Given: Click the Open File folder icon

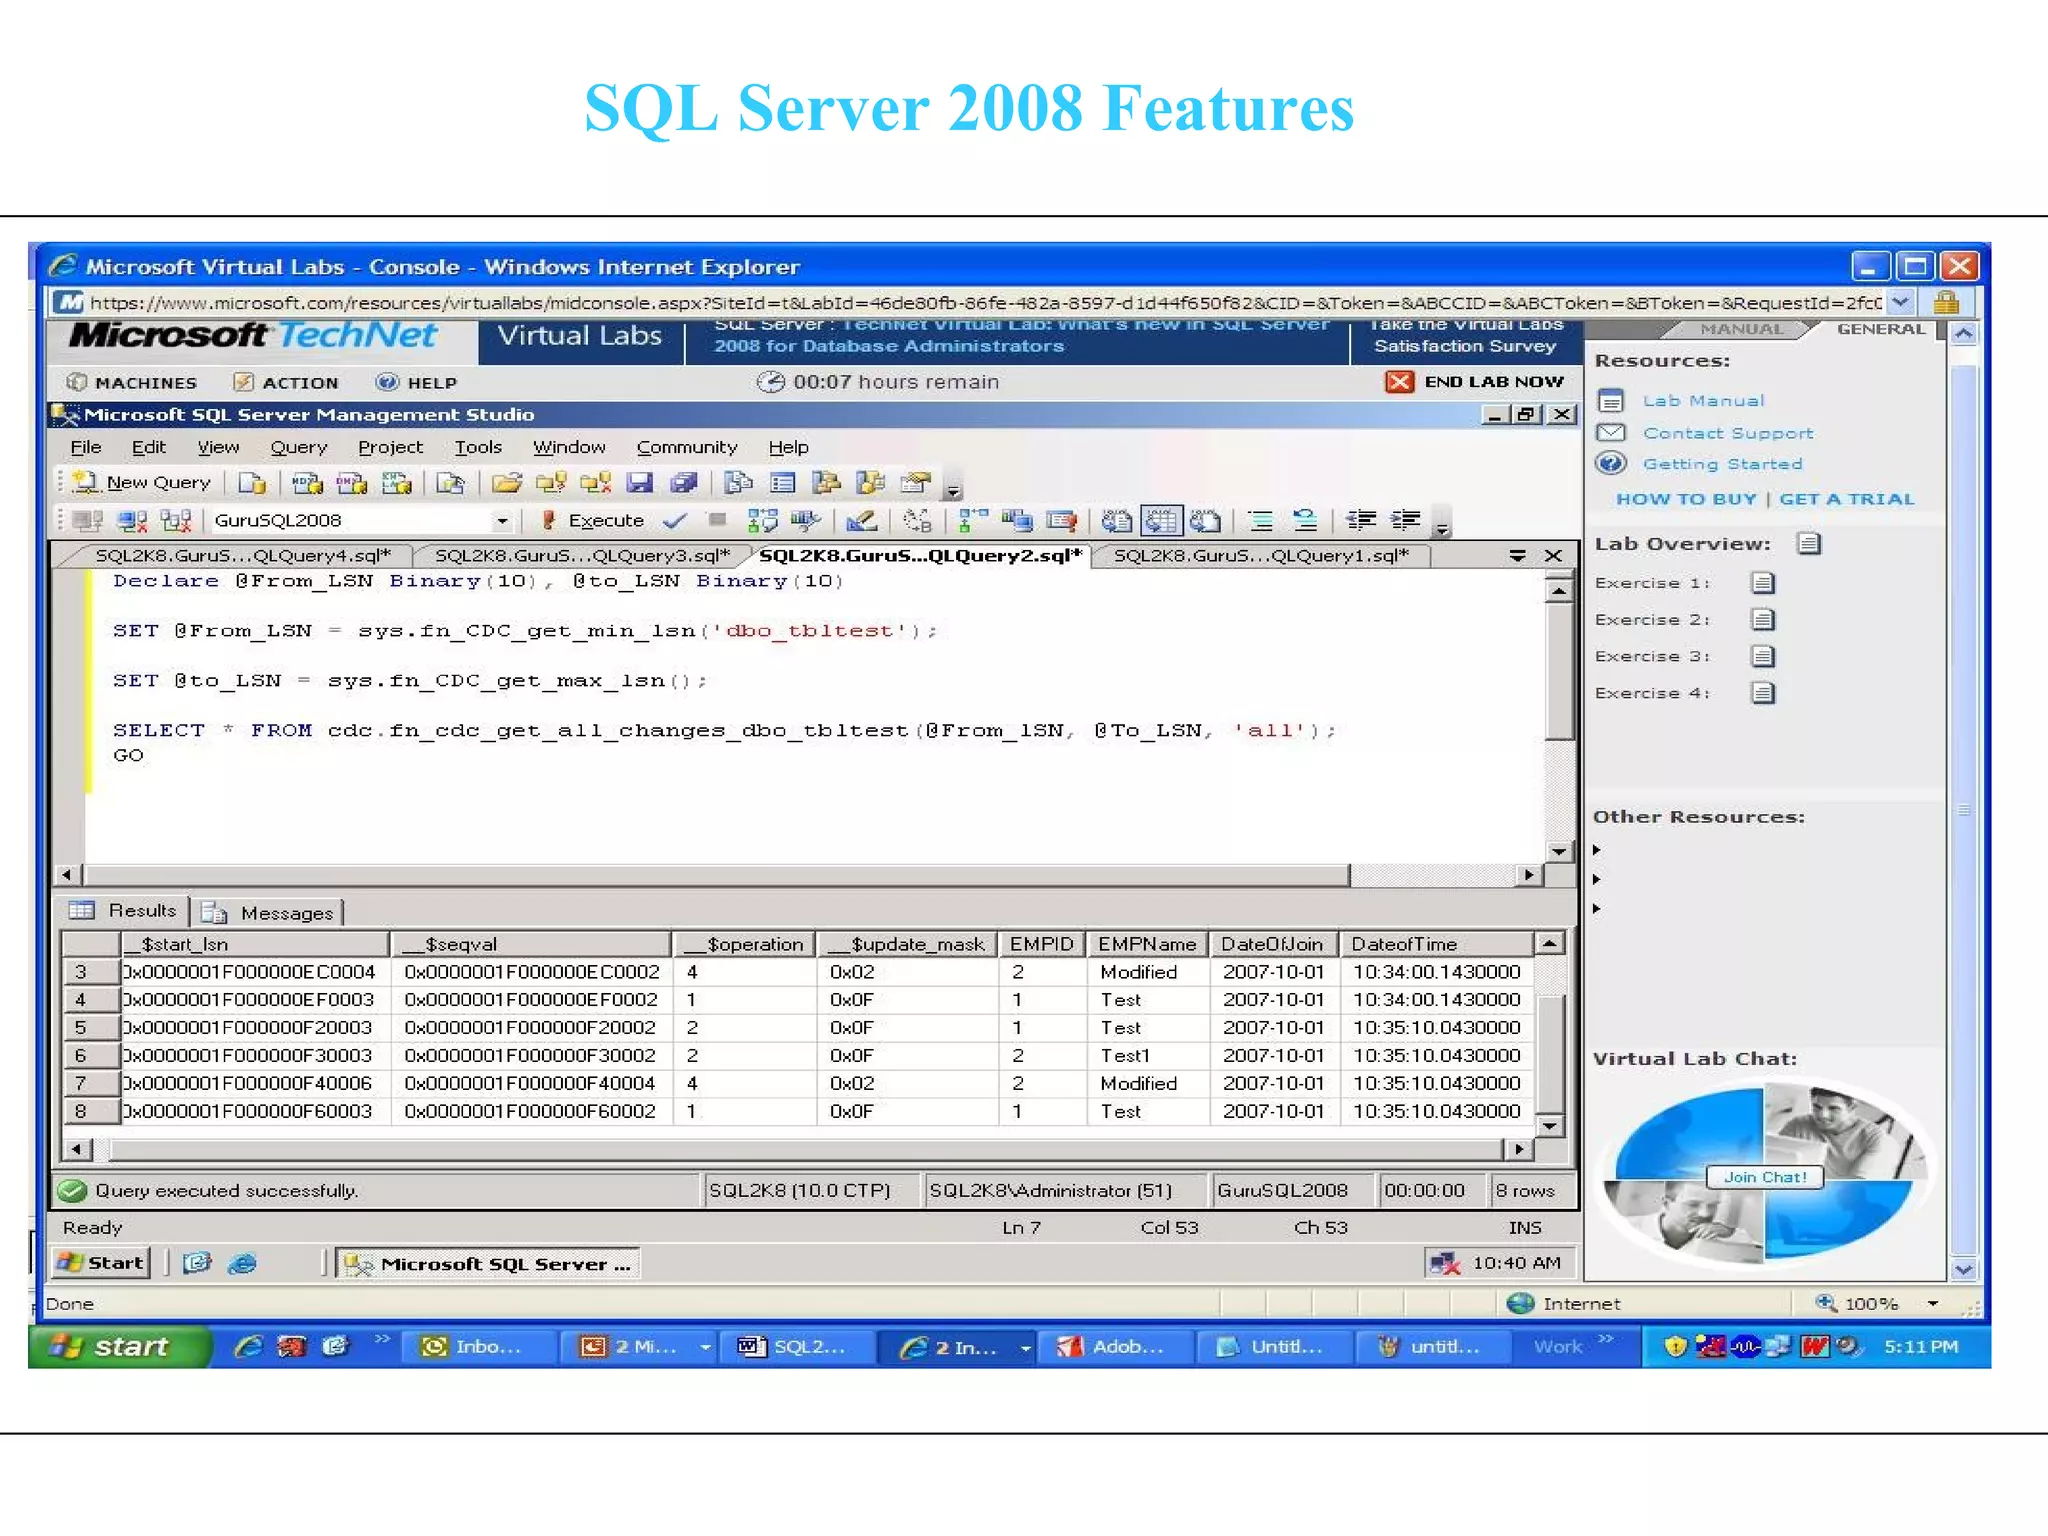Looking at the screenshot, I should (507, 483).
